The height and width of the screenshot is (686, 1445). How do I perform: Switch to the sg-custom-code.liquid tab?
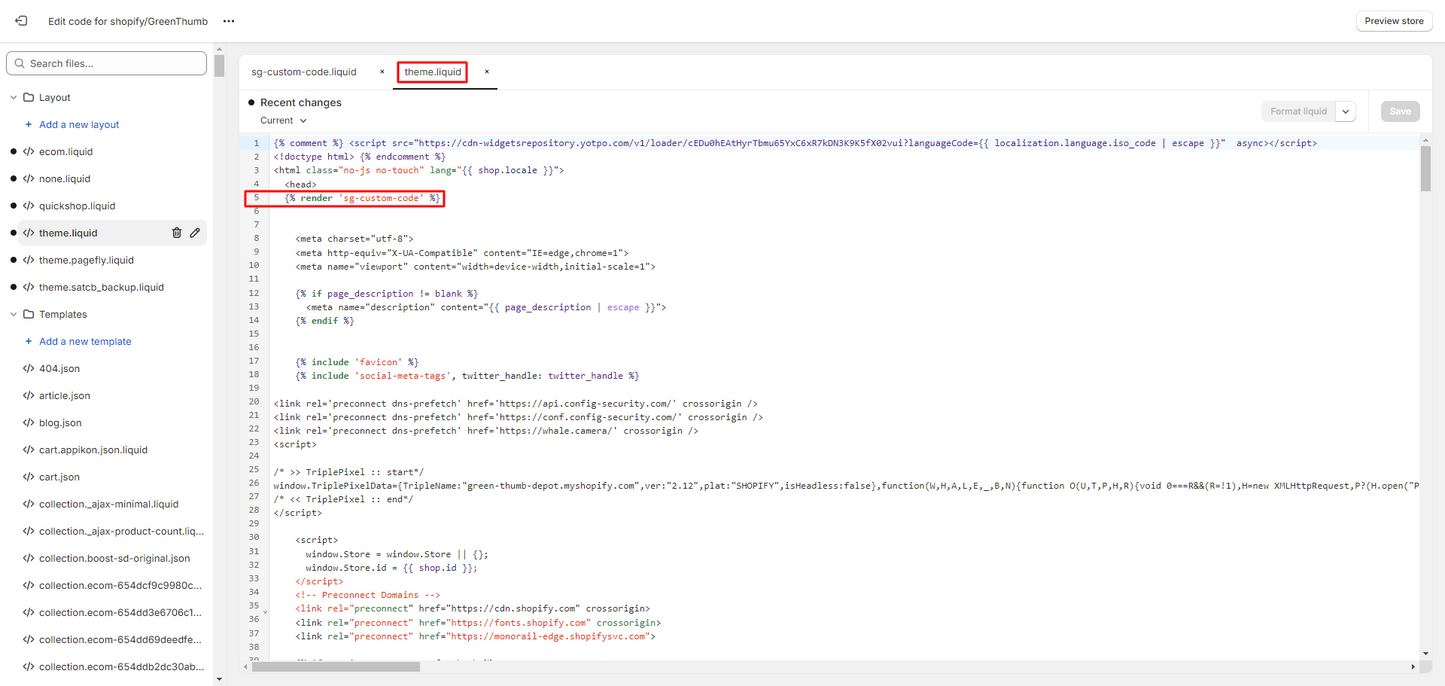click(x=304, y=72)
